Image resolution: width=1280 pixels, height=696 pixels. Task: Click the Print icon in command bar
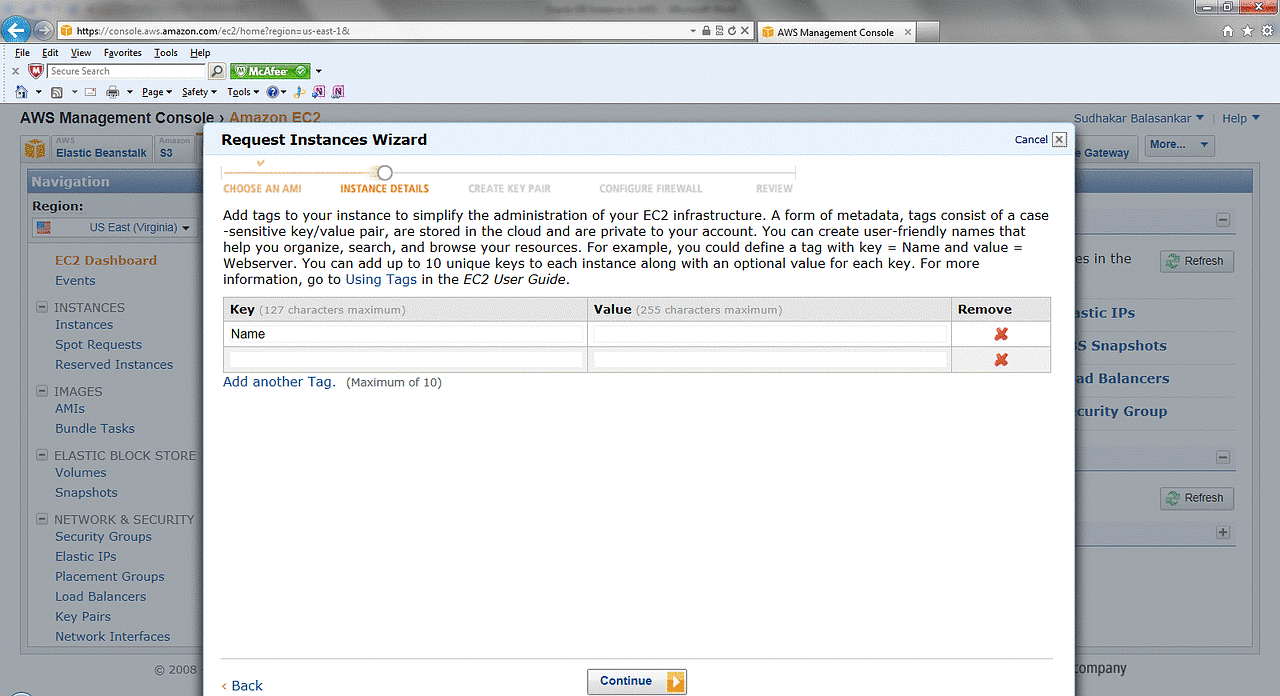click(x=112, y=92)
